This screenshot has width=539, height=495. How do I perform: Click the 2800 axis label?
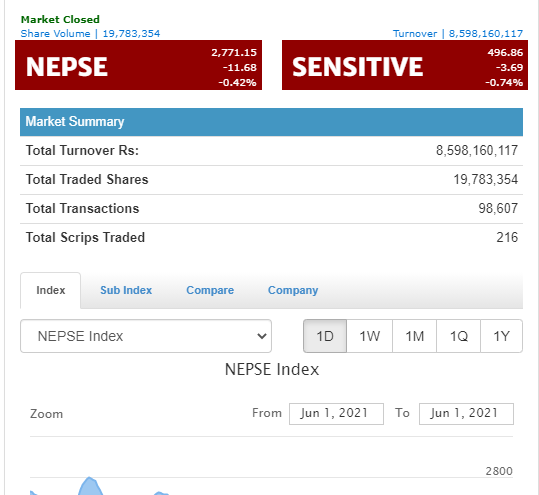pos(499,471)
